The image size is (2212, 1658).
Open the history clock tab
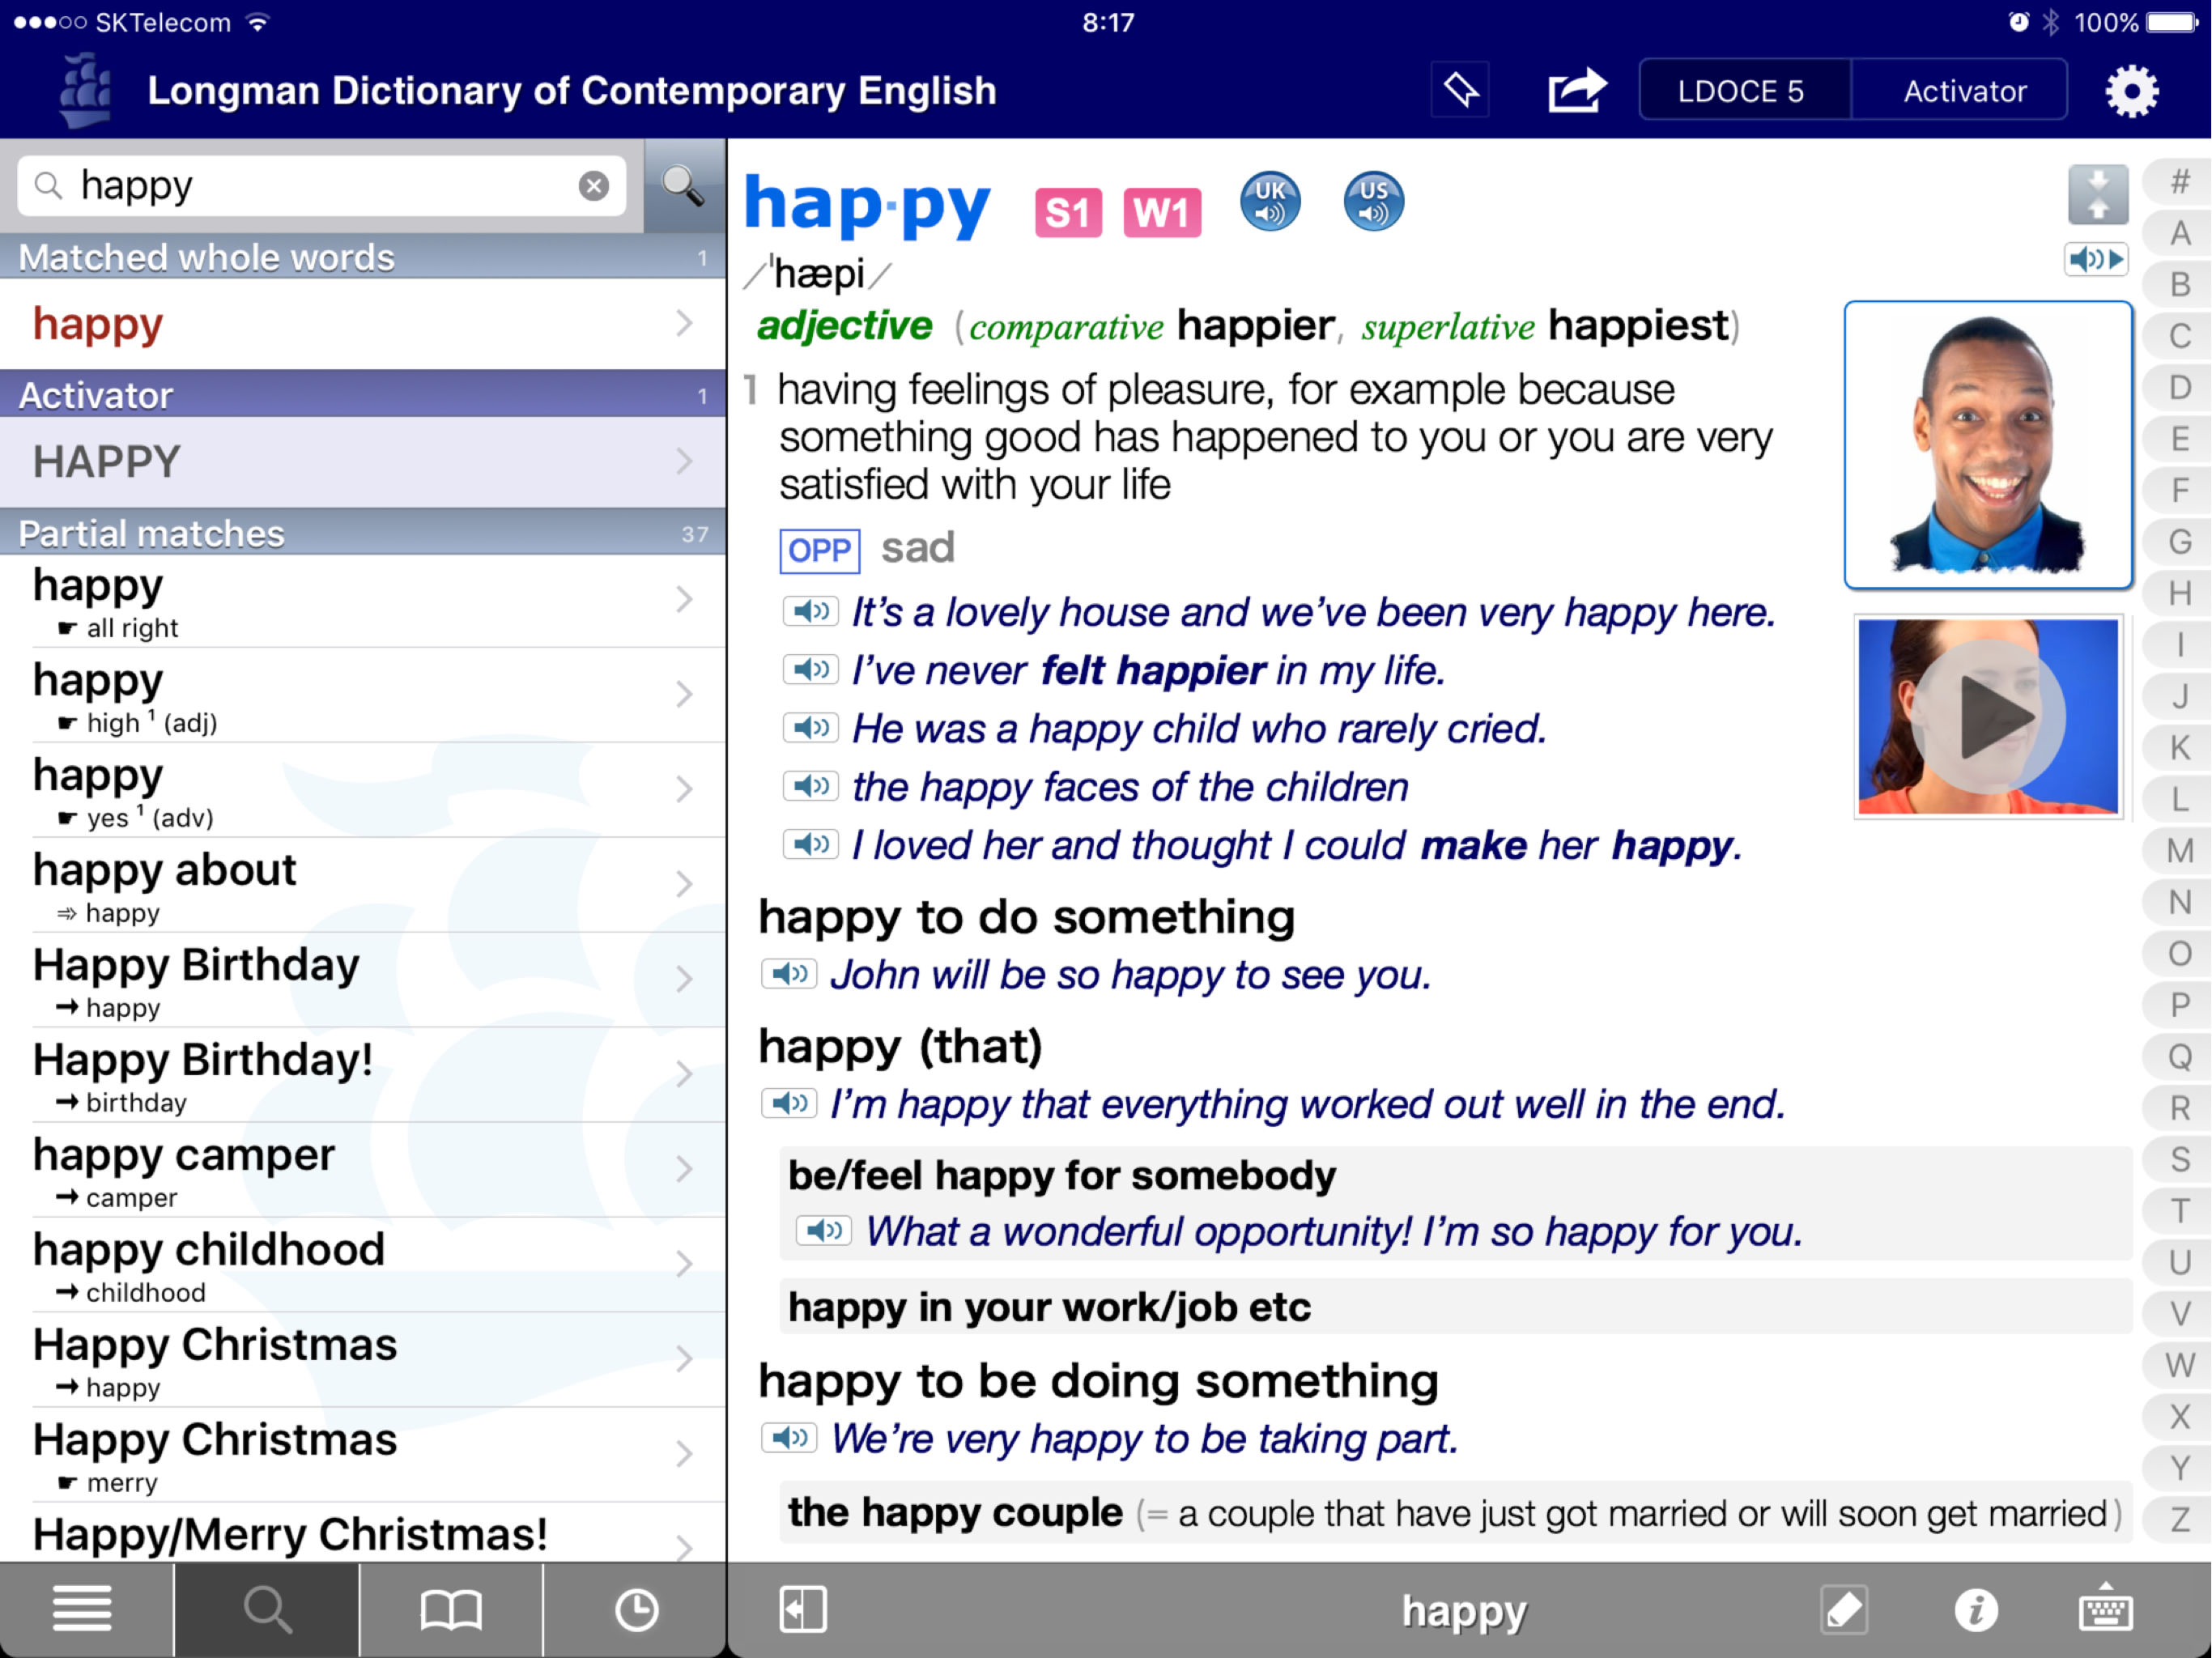click(636, 1610)
